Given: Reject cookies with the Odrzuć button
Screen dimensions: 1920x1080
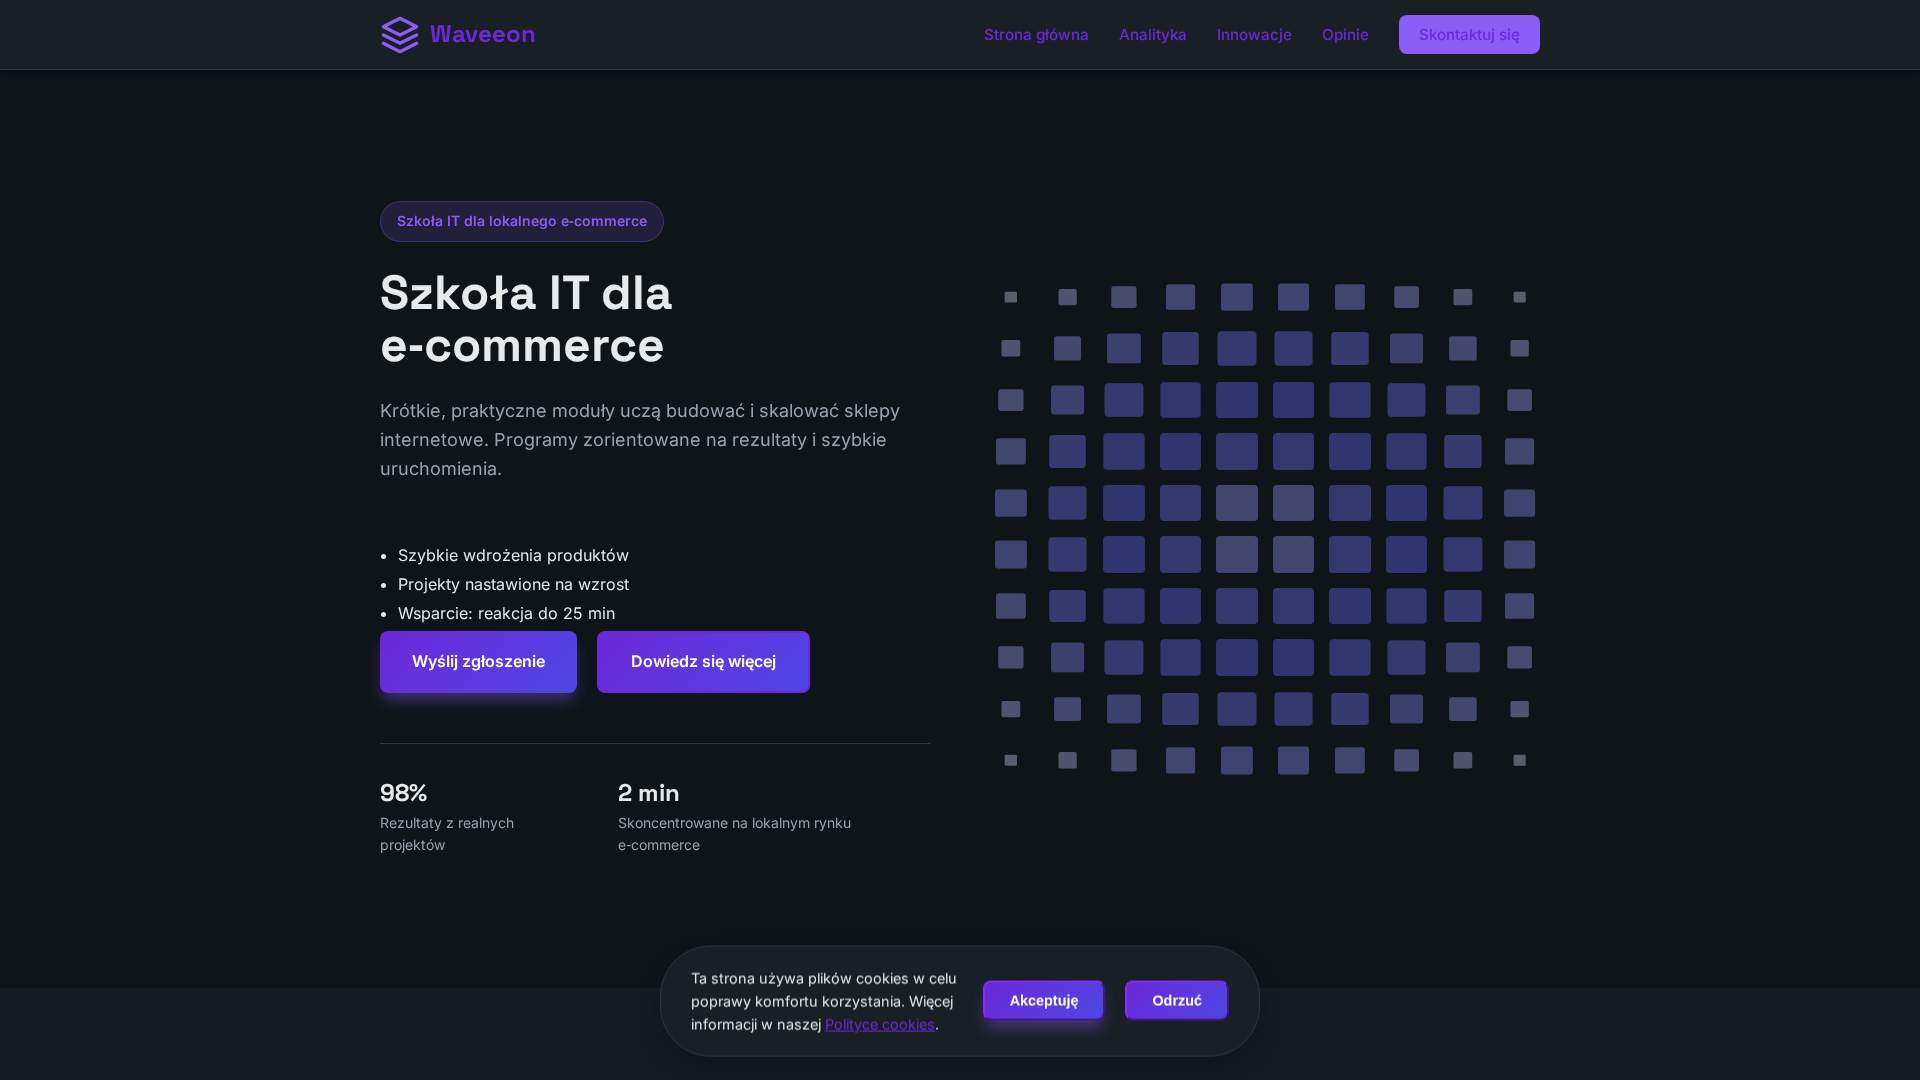Looking at the screenshot, I should pyautogui.click(x=1176, y=1000).
